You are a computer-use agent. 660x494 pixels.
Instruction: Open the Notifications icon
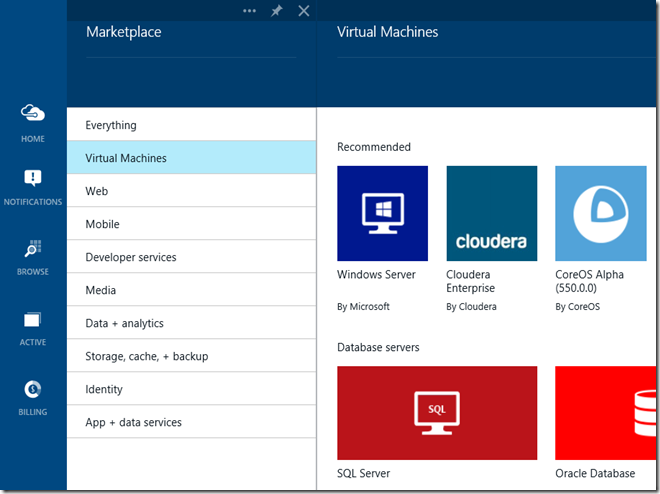33,180
